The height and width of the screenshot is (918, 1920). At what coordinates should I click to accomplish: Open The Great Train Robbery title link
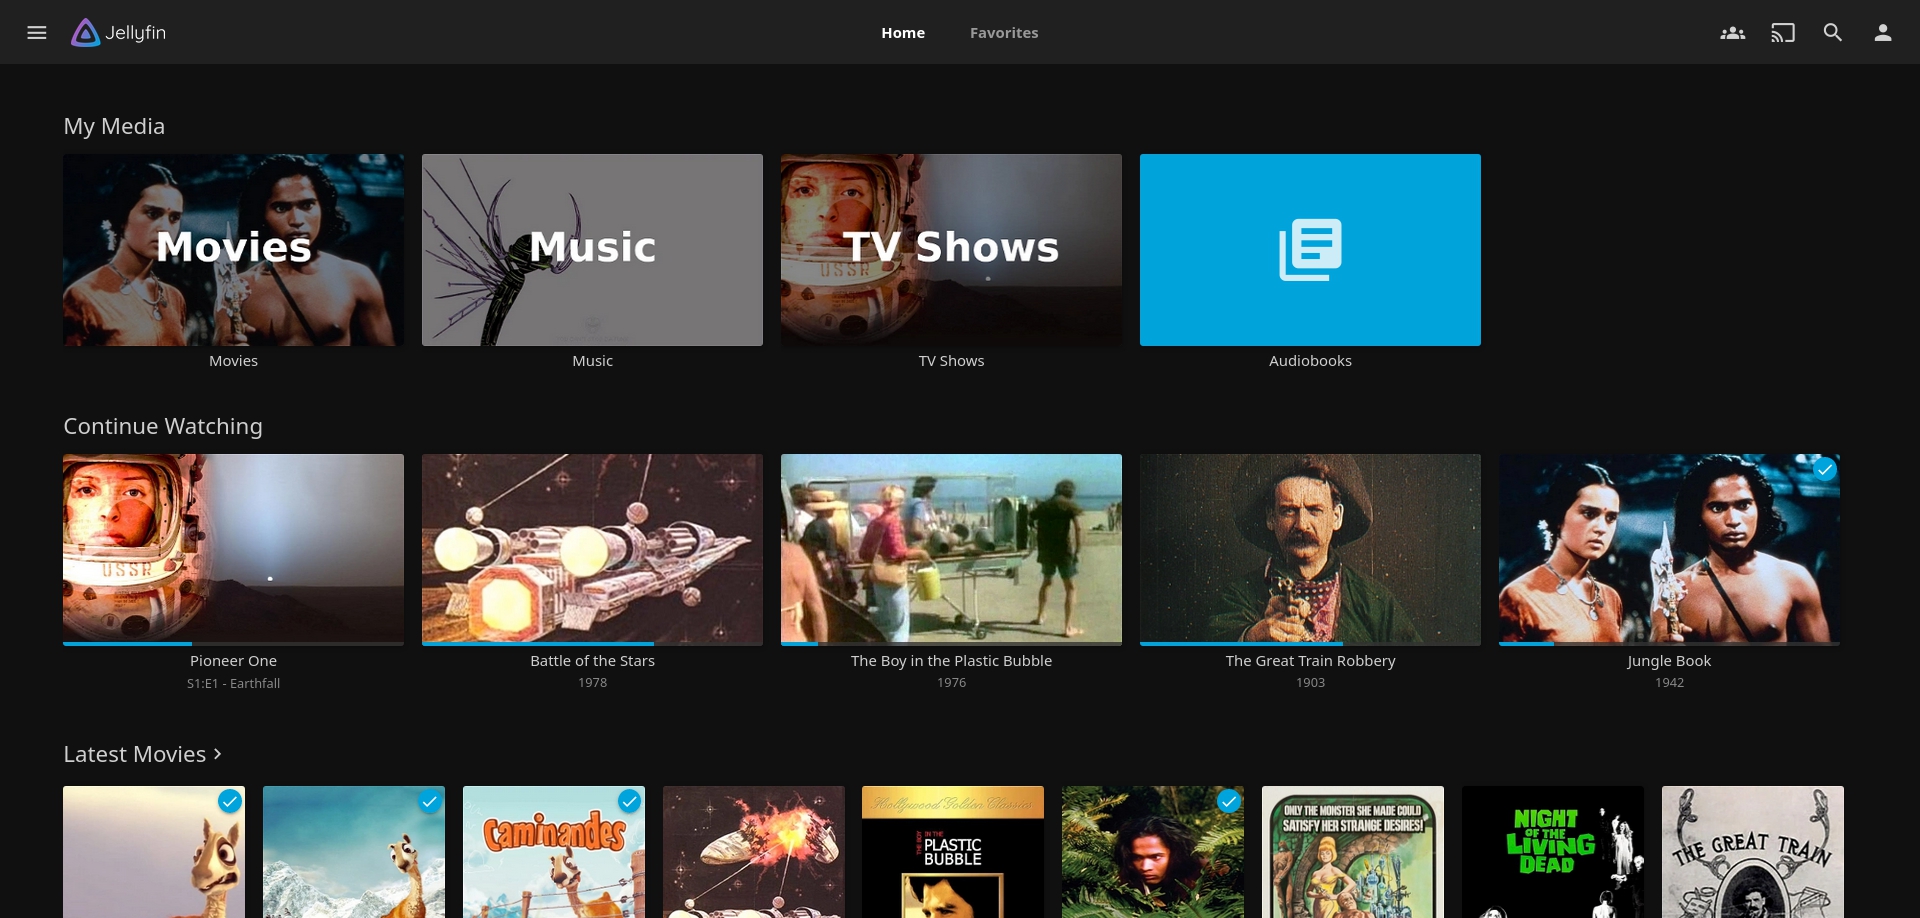1310,661
